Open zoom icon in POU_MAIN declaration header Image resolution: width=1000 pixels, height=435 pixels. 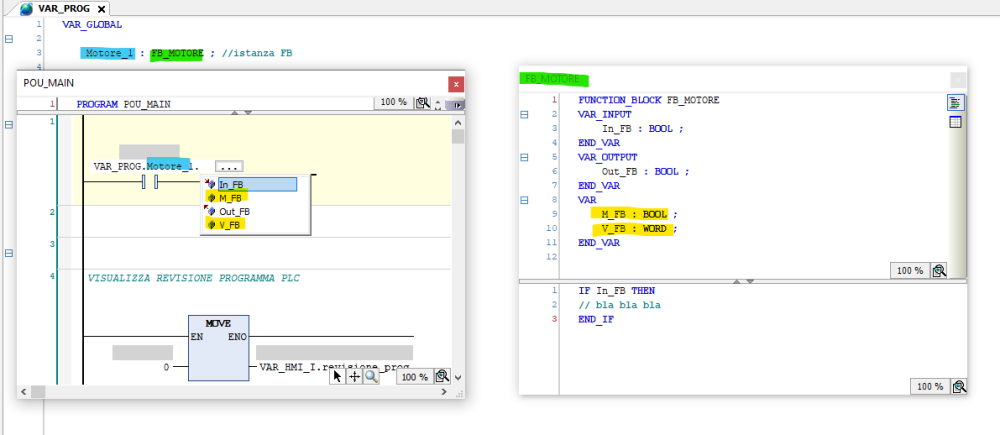(423, 103)
